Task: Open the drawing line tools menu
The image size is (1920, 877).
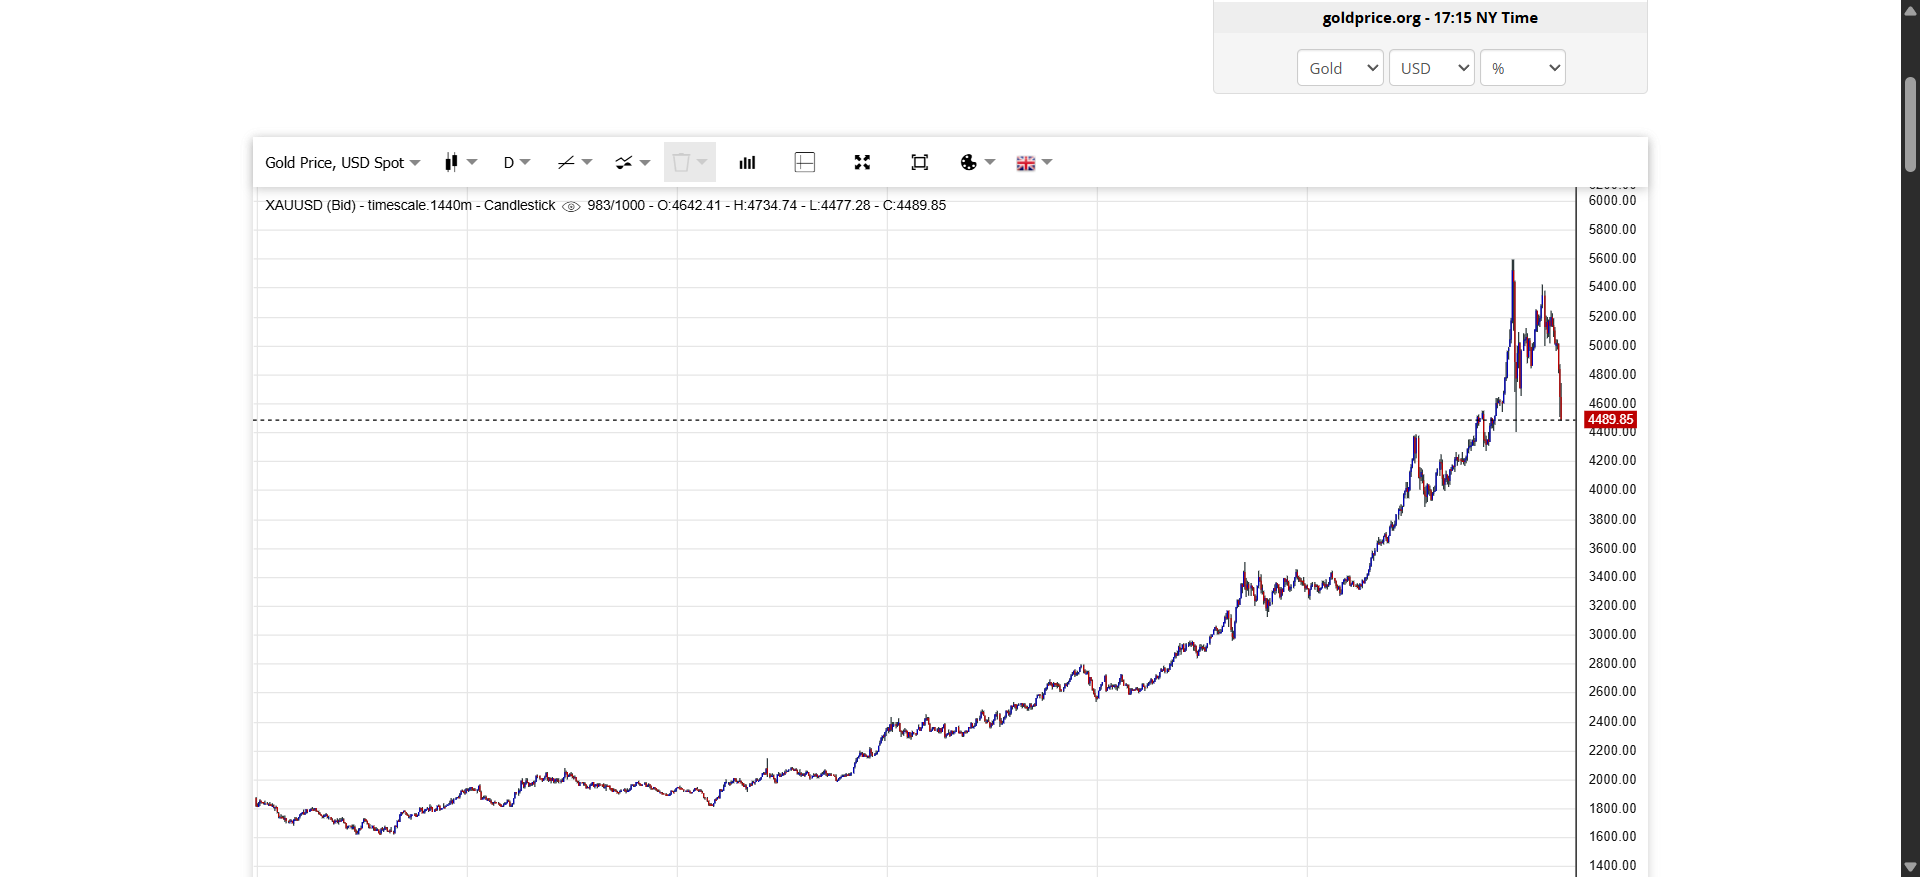Action: pyautogui.click(x=575, y=162)
